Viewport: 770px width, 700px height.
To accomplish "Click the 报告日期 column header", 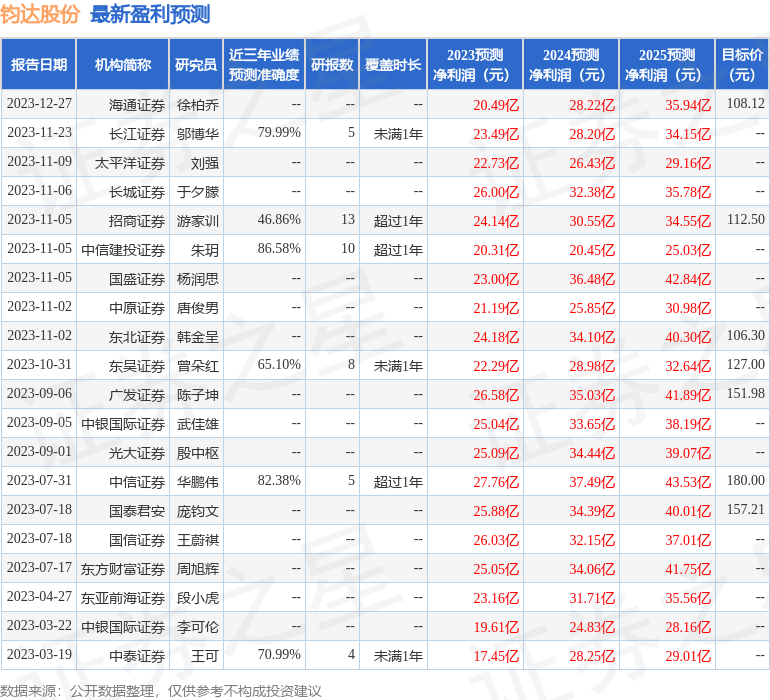I will pyautogui.click(x=39, y=64).
